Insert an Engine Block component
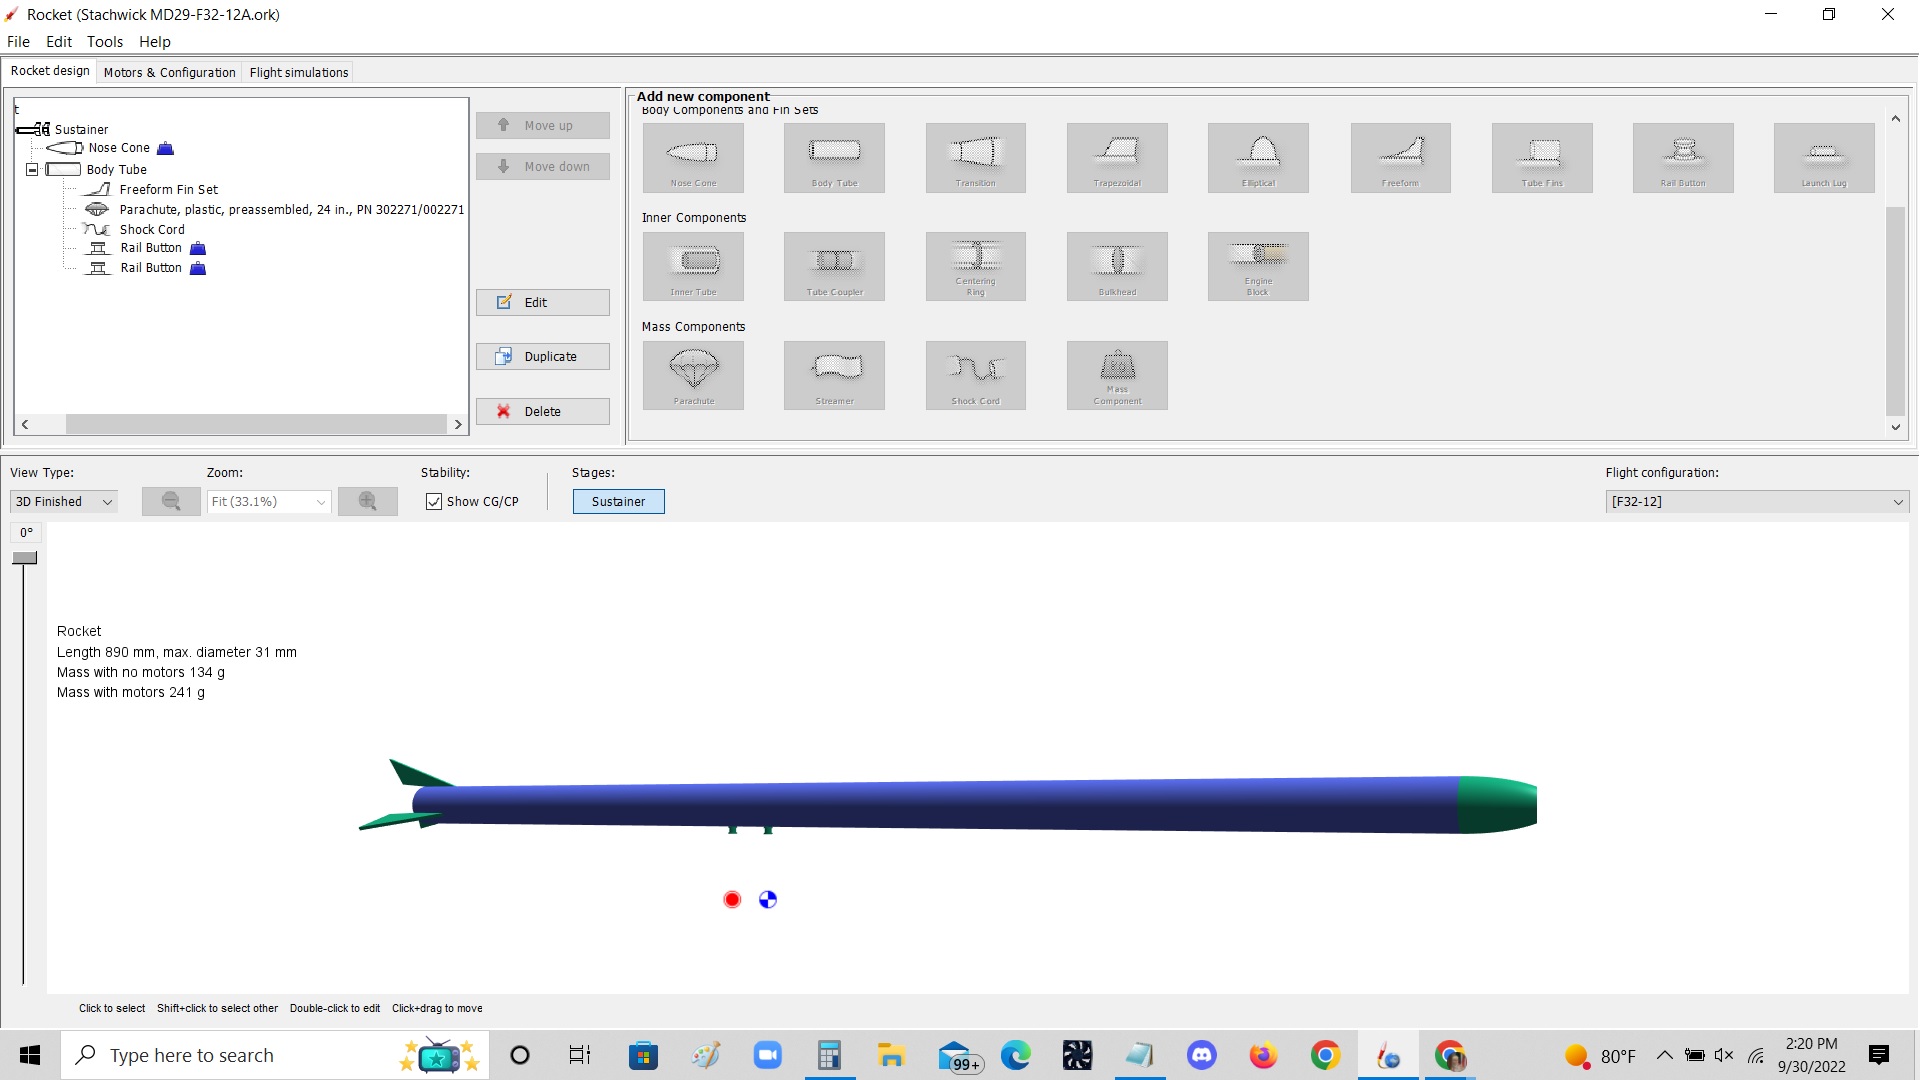 point(1258,266)
